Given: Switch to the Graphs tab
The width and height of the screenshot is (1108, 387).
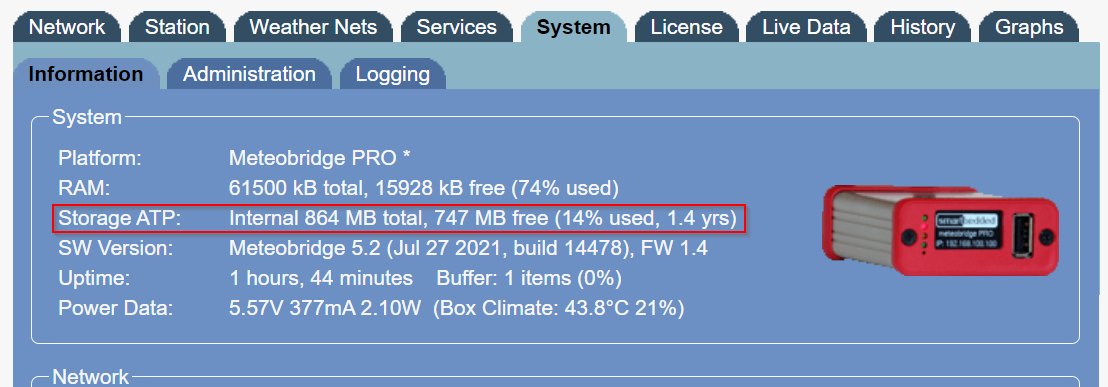Looking at the screenshot, I should (1029, 28).
